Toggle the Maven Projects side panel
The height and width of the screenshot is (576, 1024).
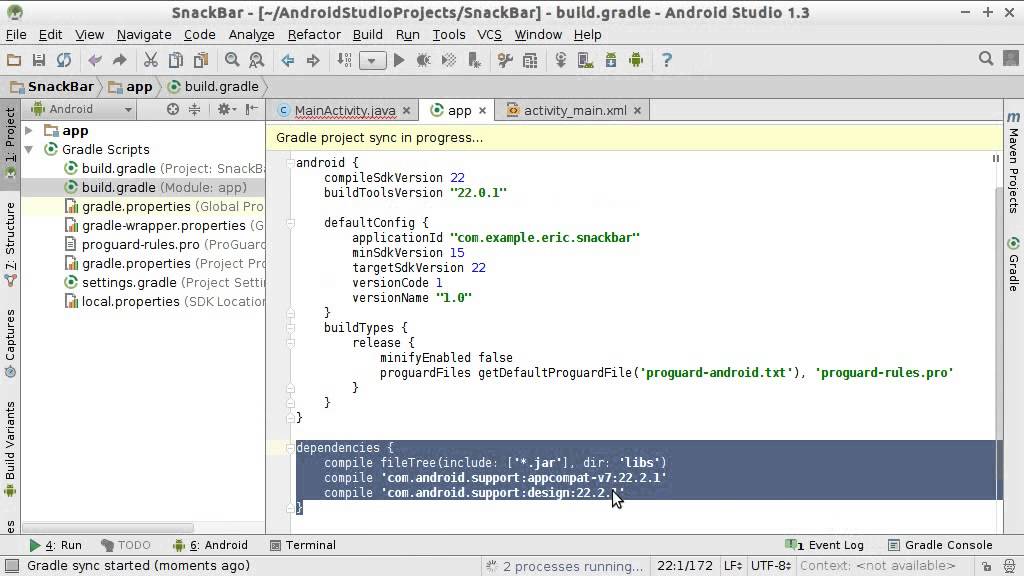tap(1013, 163)
